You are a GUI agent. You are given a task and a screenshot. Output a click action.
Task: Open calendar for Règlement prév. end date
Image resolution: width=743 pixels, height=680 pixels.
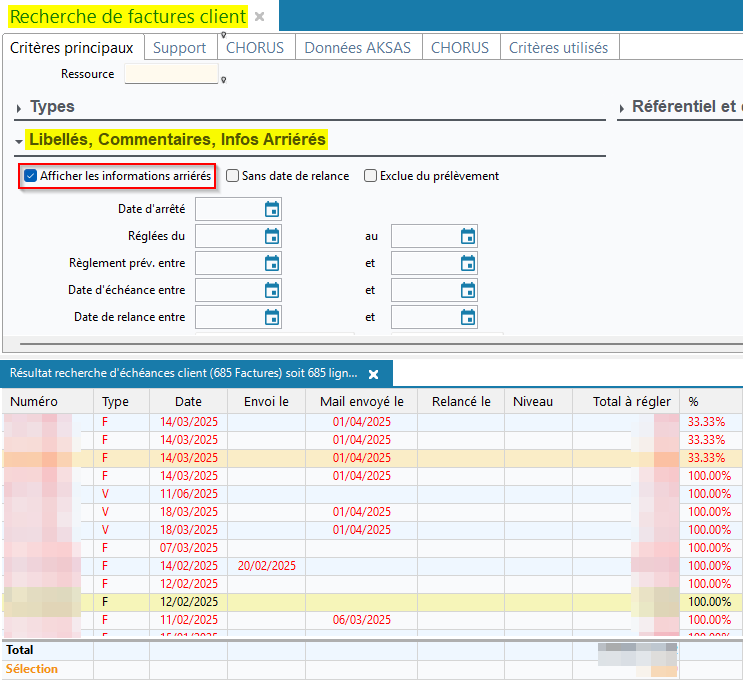coord(468,263)
